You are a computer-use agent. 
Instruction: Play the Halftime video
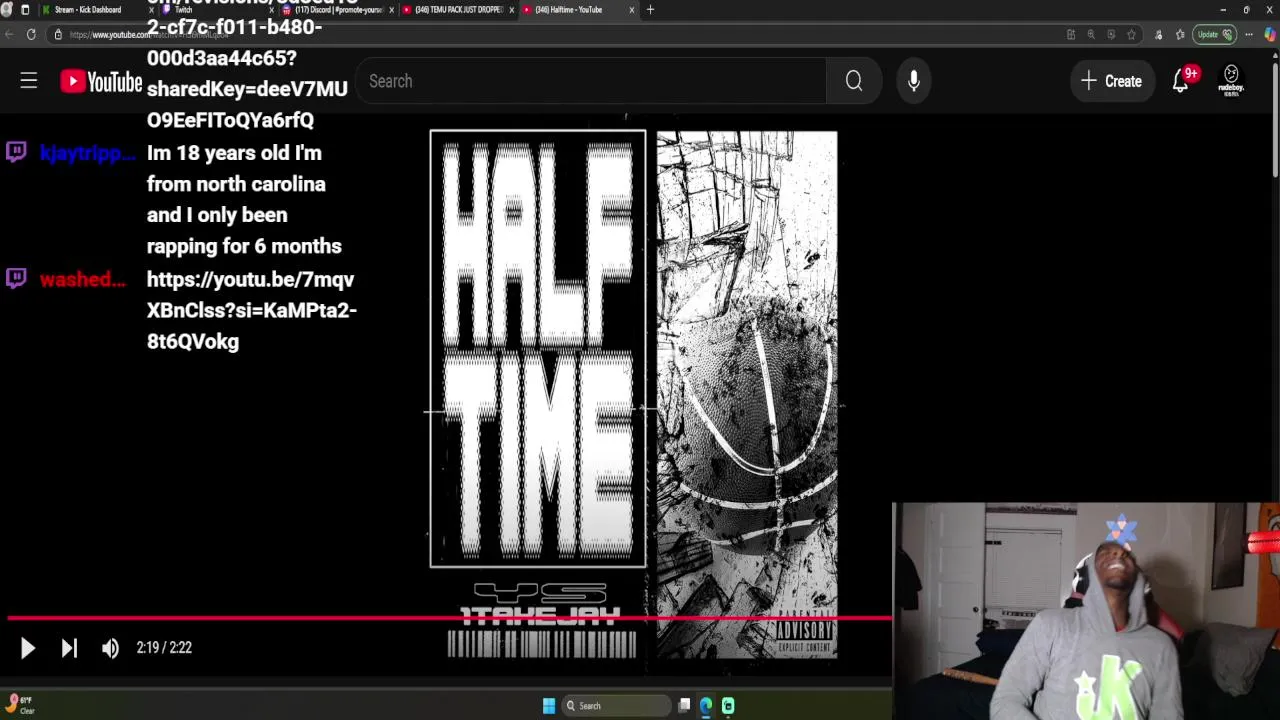point(27,648)
